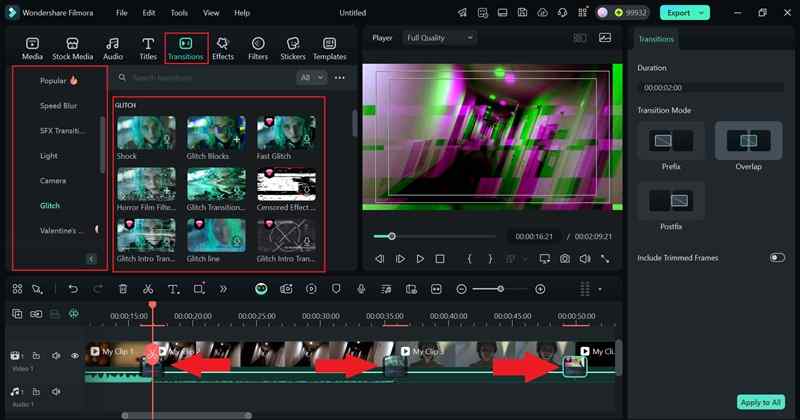The width and height of the screenshot is (800, 420).
Task: Select the Camera transitions category
Action: (53, 181)
